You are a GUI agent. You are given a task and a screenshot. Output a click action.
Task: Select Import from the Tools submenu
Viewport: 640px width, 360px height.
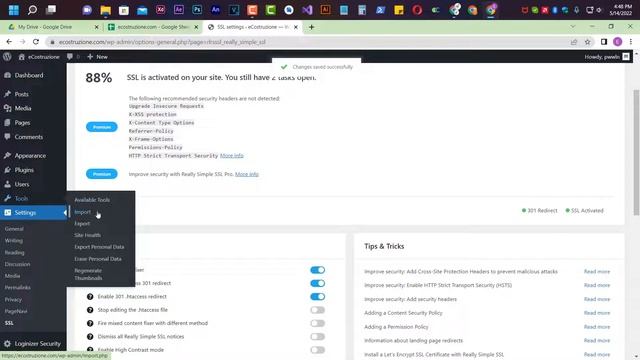[82, 212]
